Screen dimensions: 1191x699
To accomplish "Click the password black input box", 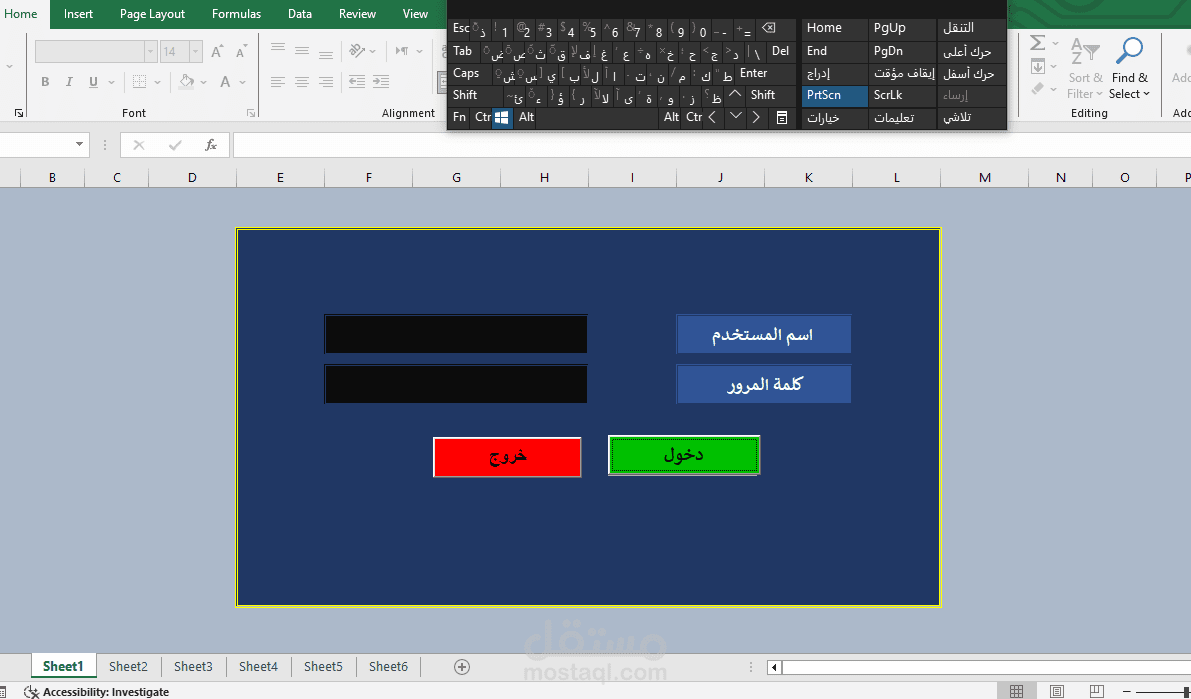I will pos(456,384).
